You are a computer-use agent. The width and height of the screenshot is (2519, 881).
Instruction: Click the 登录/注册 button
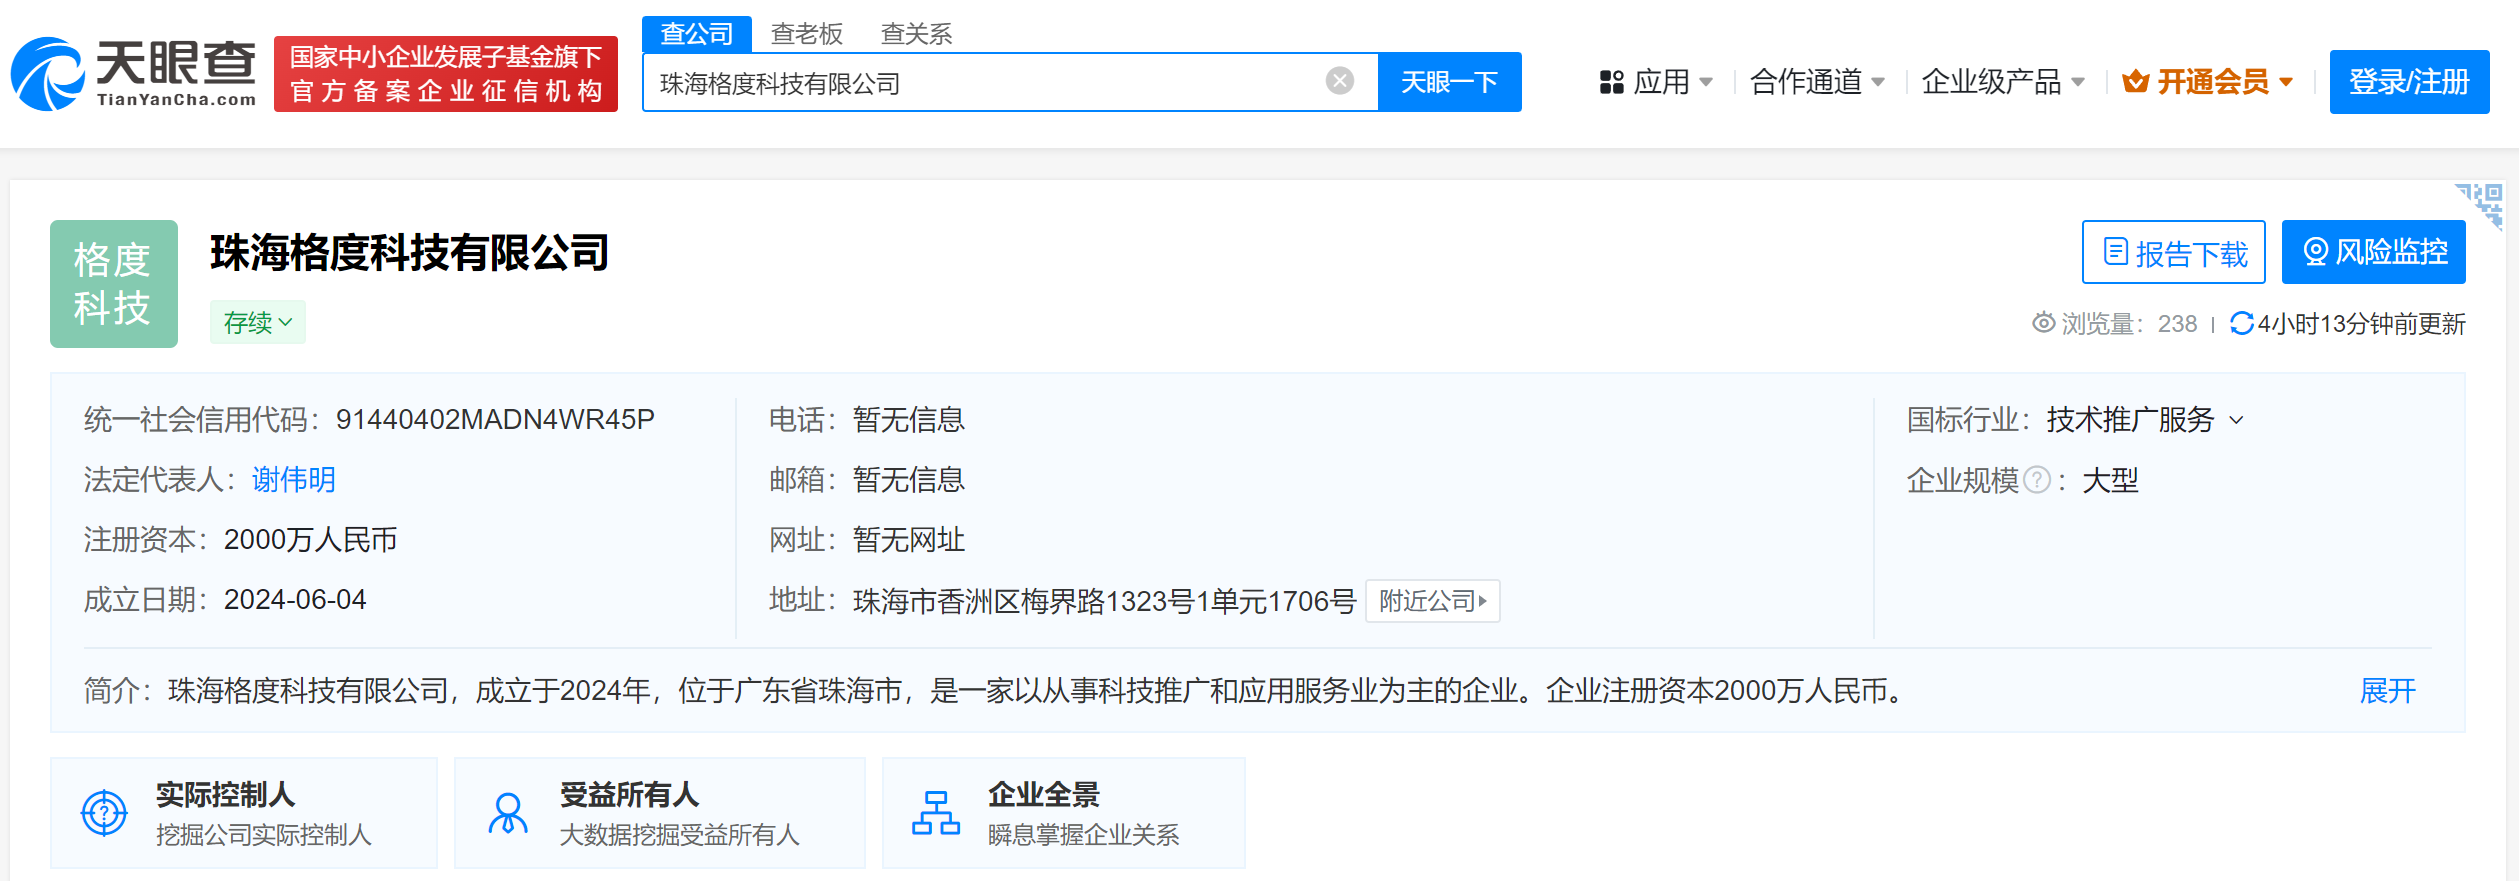pyautogui.click(x=2409, y=82)
